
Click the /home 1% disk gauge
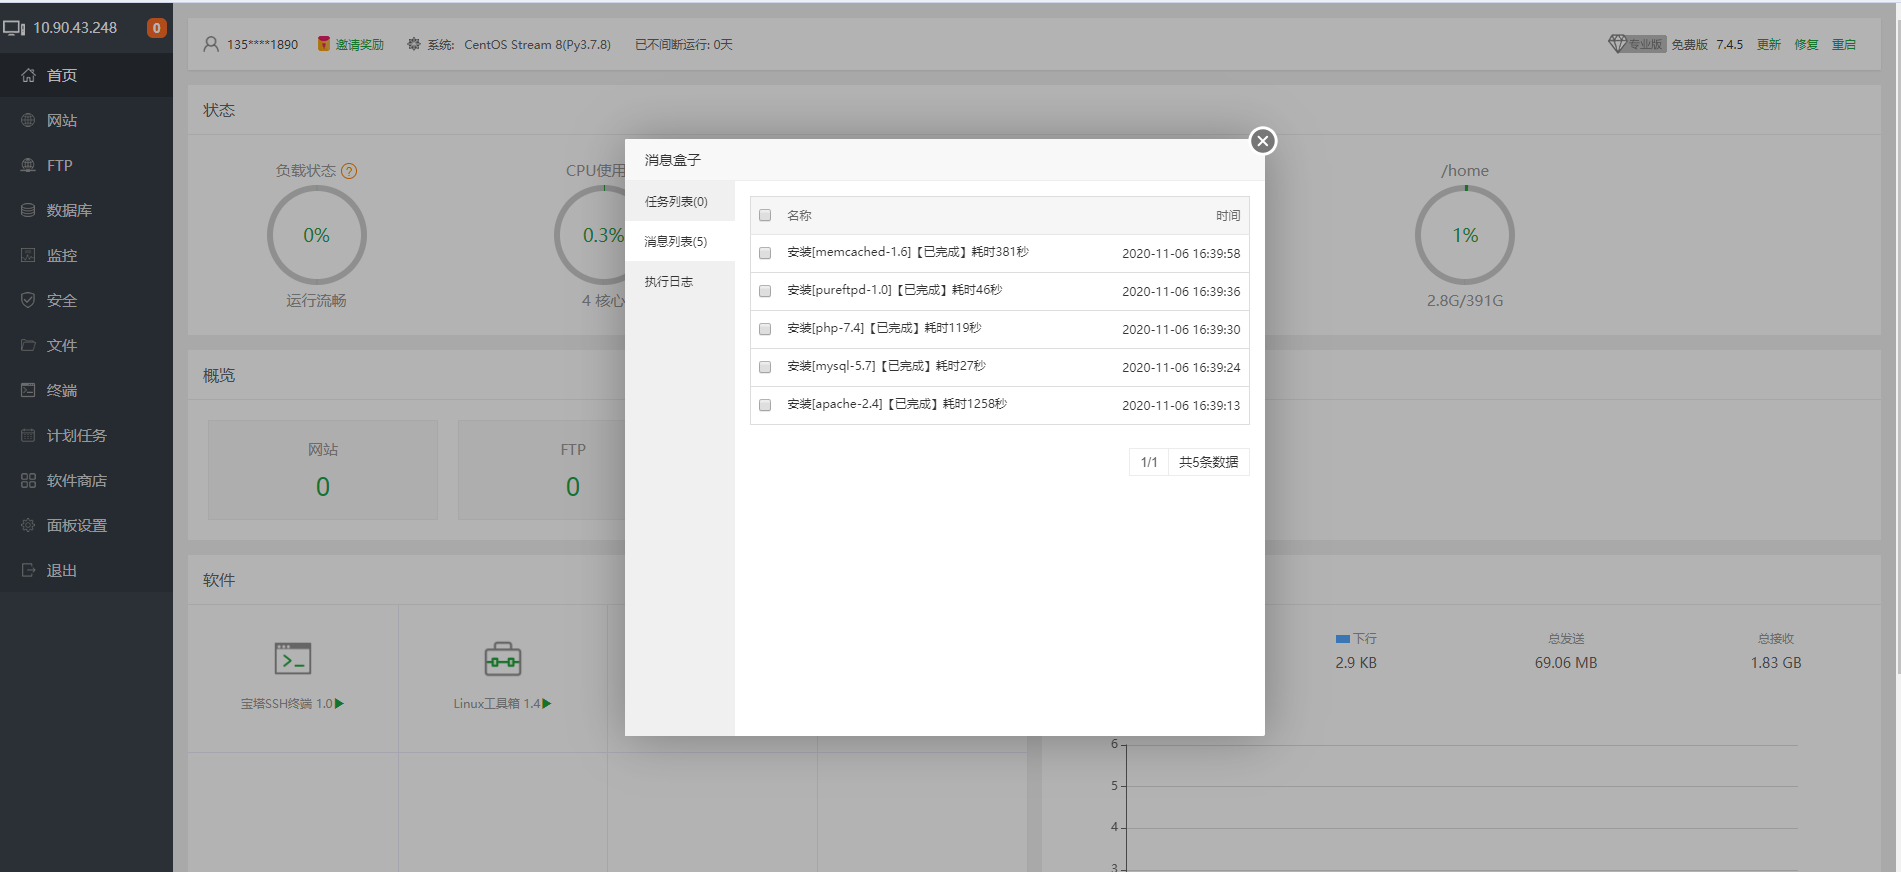click(x=1465, y=235)
